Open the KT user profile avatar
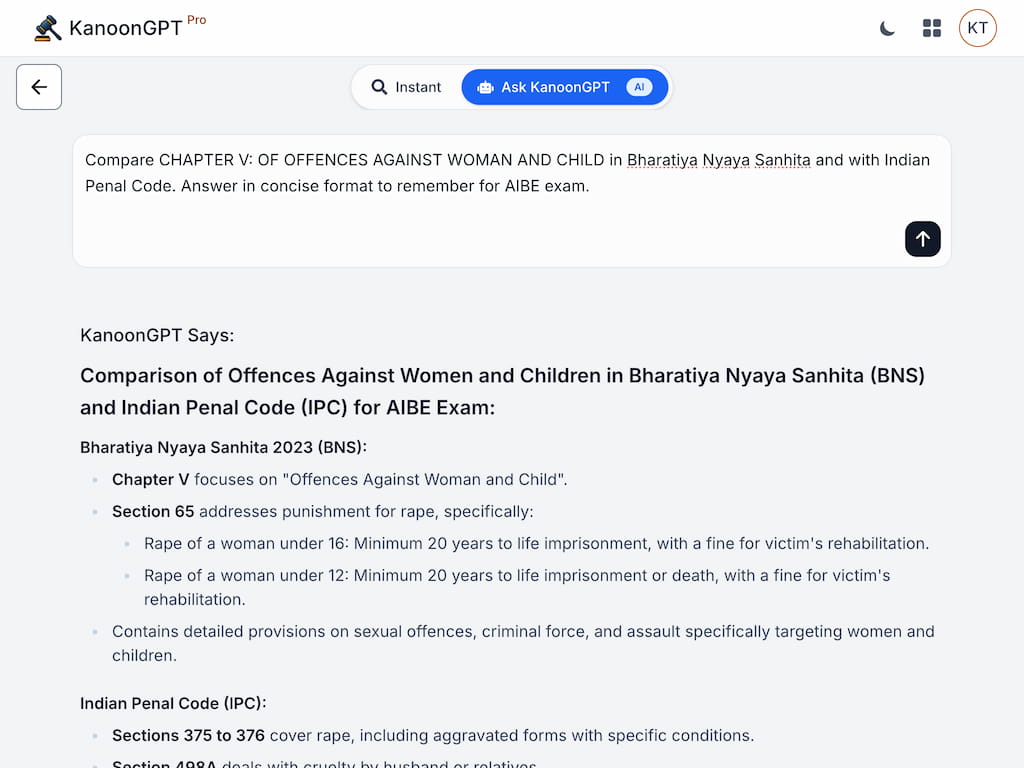This screenshot has width=1024, height=768. click(977, 28)
